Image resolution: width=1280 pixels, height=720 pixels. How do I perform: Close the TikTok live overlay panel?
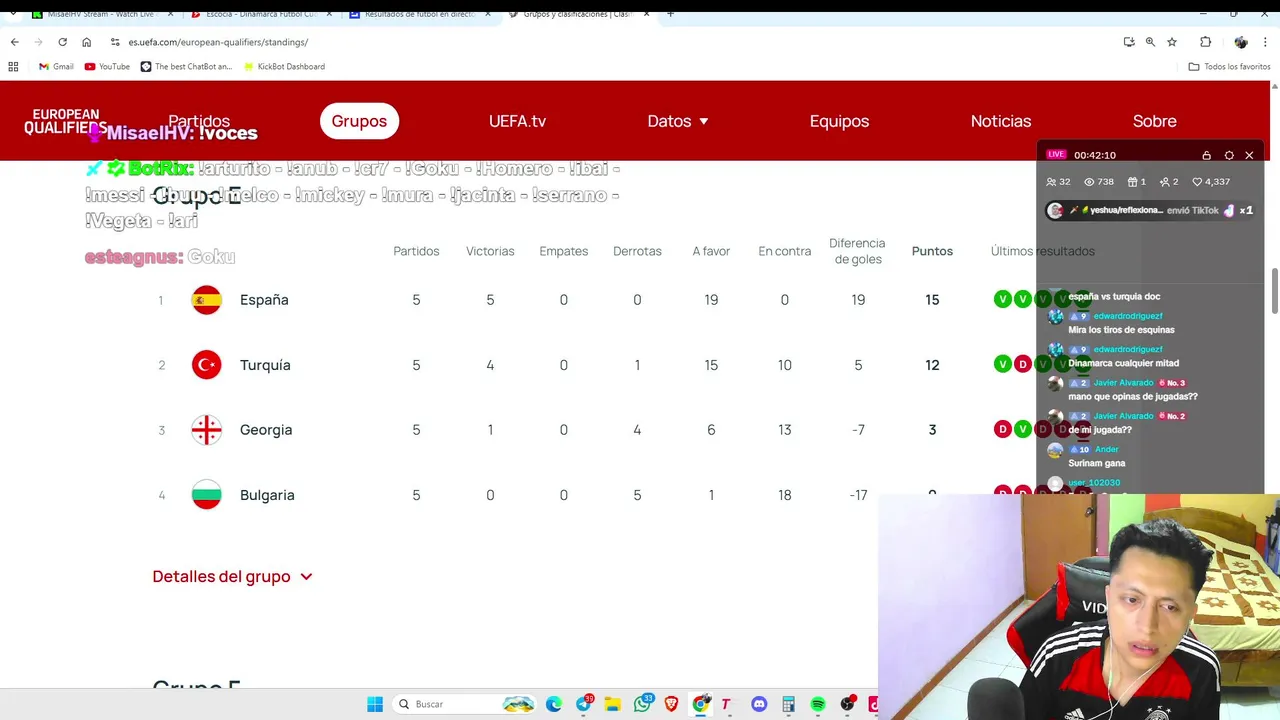coord(1249,155)
